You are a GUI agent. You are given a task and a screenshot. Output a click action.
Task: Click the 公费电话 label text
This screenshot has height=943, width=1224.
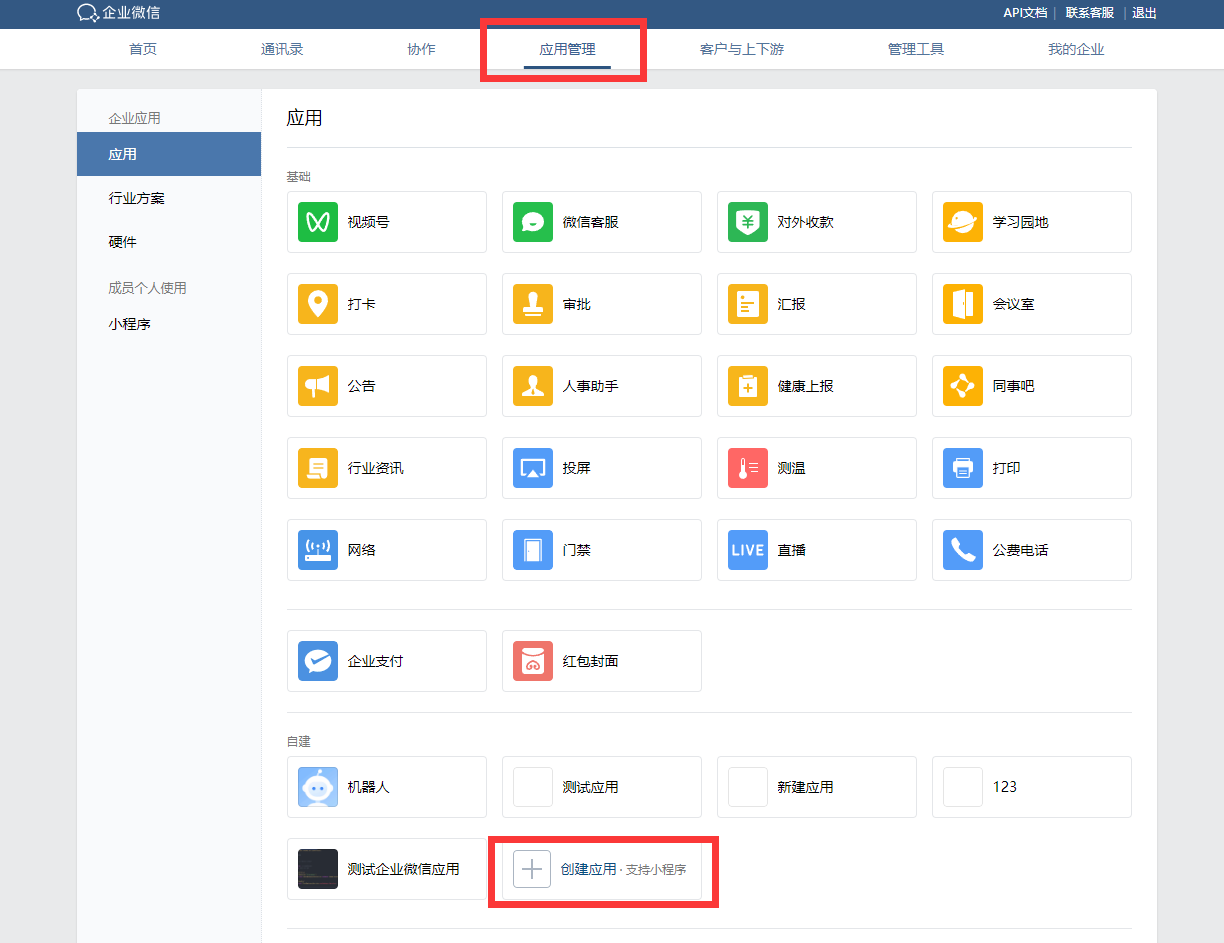[x=1021, y=550]
